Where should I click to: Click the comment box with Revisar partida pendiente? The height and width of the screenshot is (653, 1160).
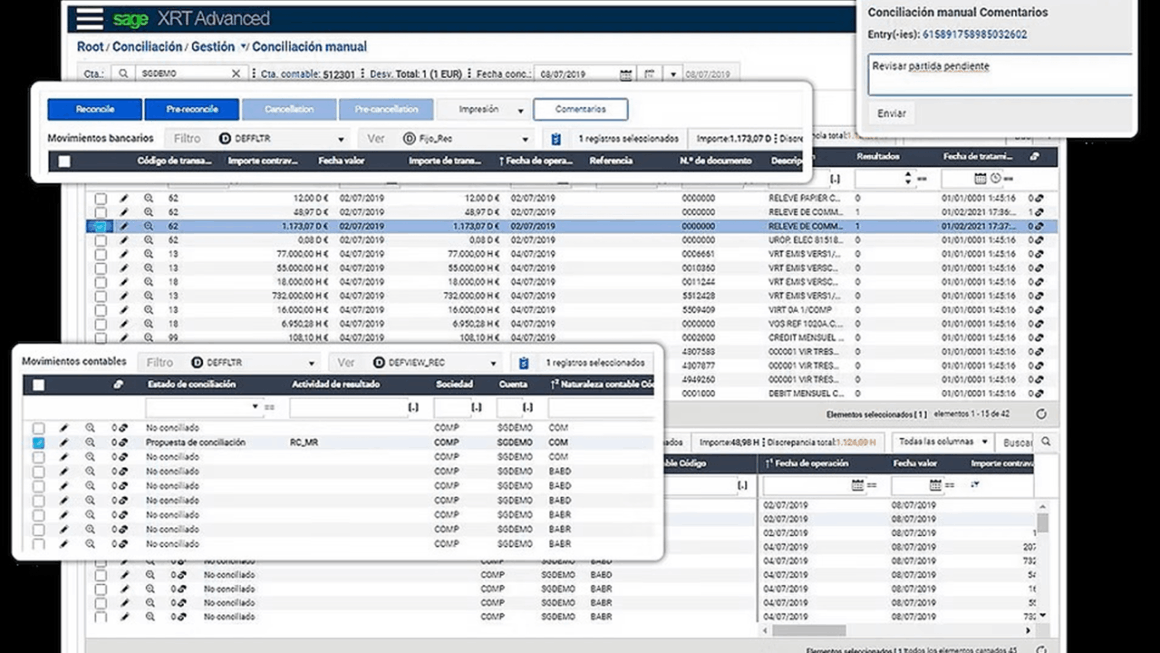tap(1000, 75)
